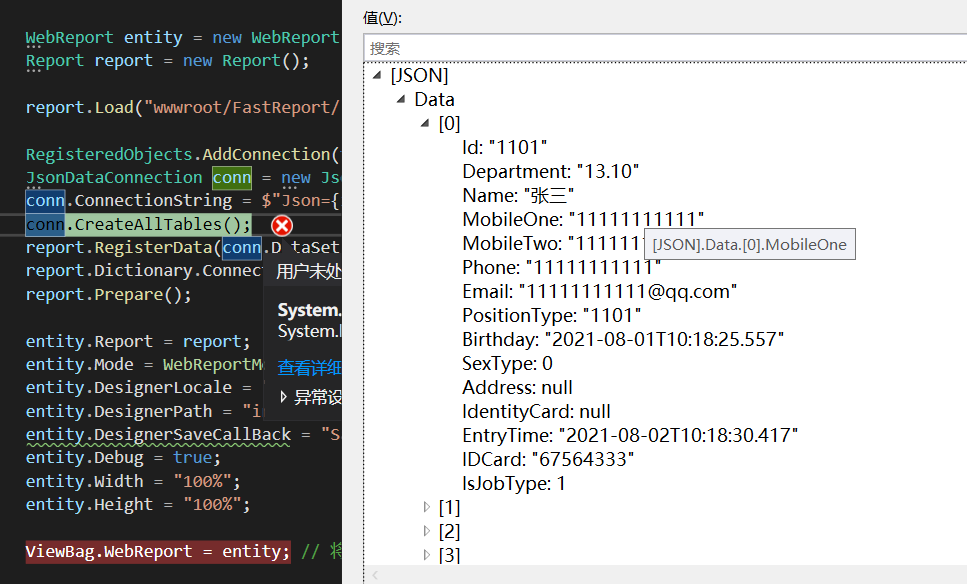
Task: Click the red exception error icon
Action: point(281,226)
